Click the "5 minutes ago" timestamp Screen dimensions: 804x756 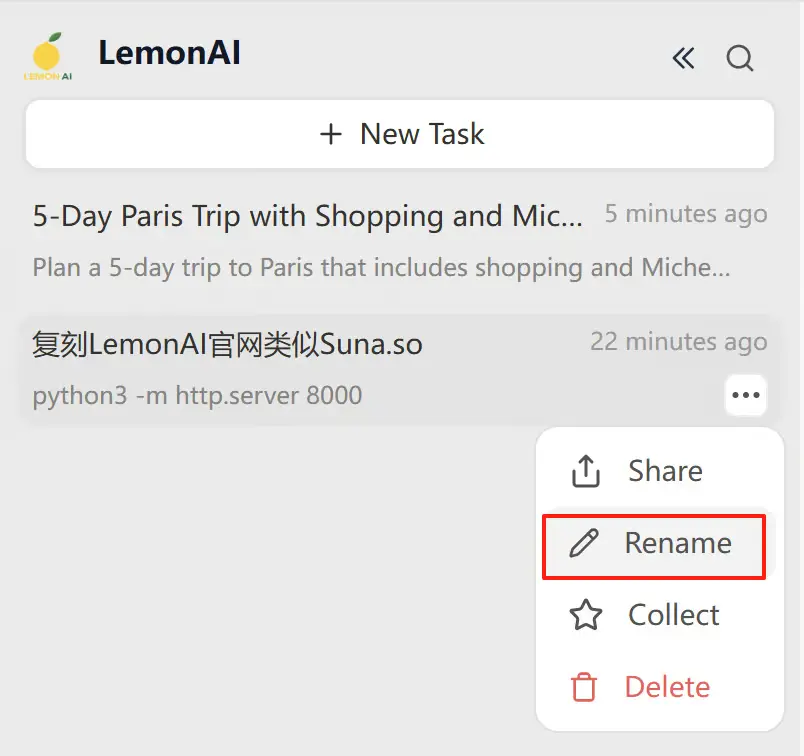[x=686, y=214]
